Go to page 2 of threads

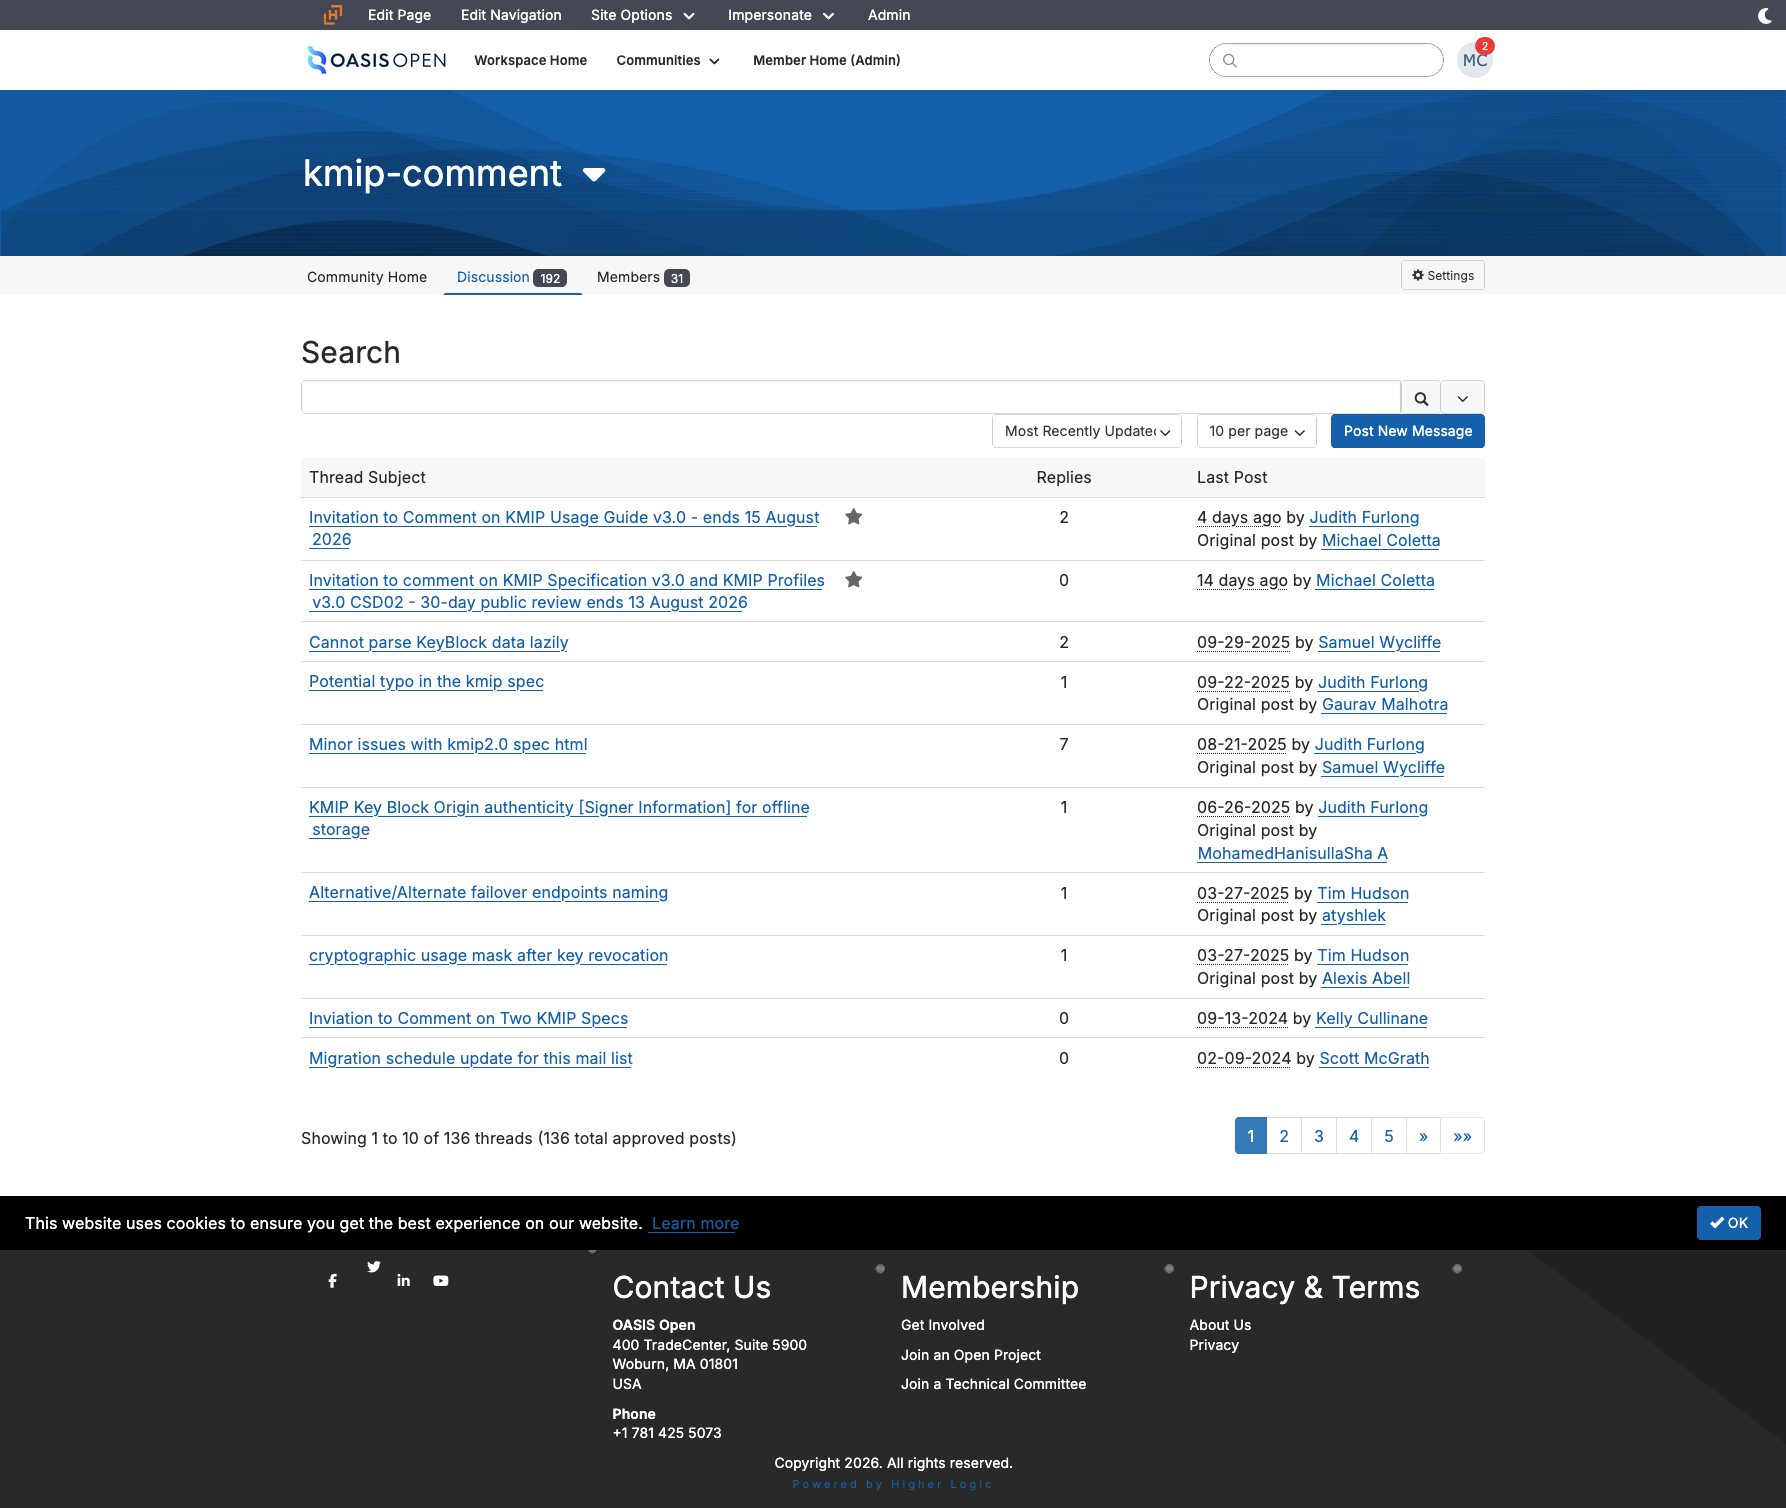[x=1284, y=1136]
